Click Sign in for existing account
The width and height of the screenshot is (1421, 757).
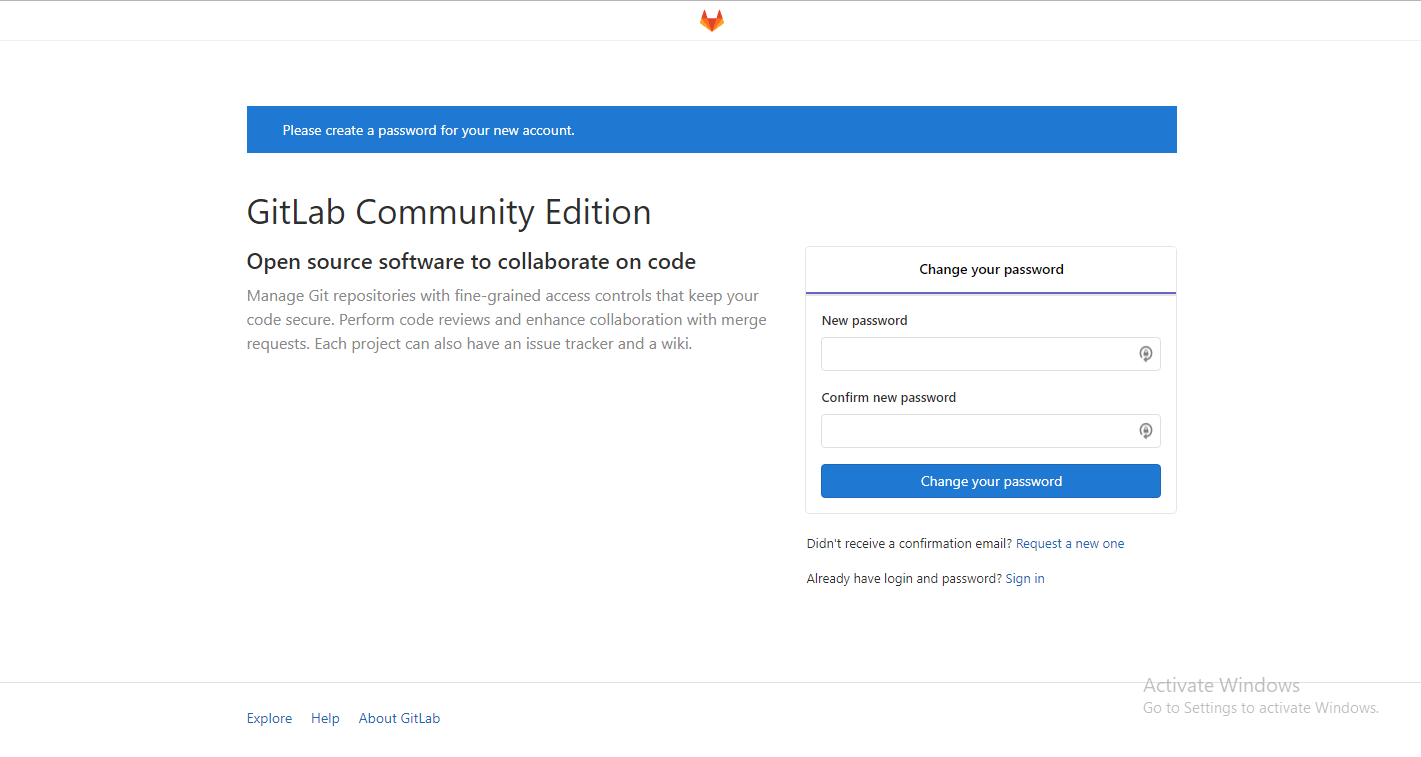[1024, 578]
